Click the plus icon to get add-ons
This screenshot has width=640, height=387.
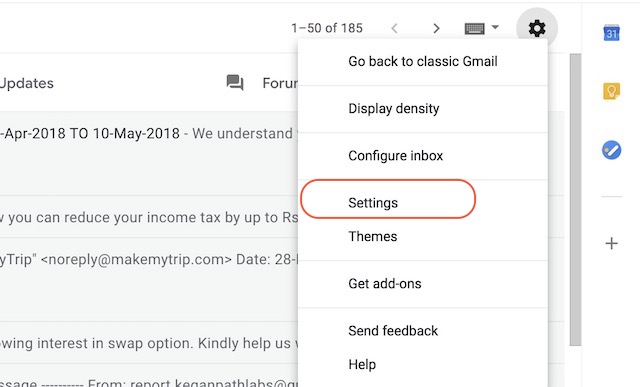611,243
